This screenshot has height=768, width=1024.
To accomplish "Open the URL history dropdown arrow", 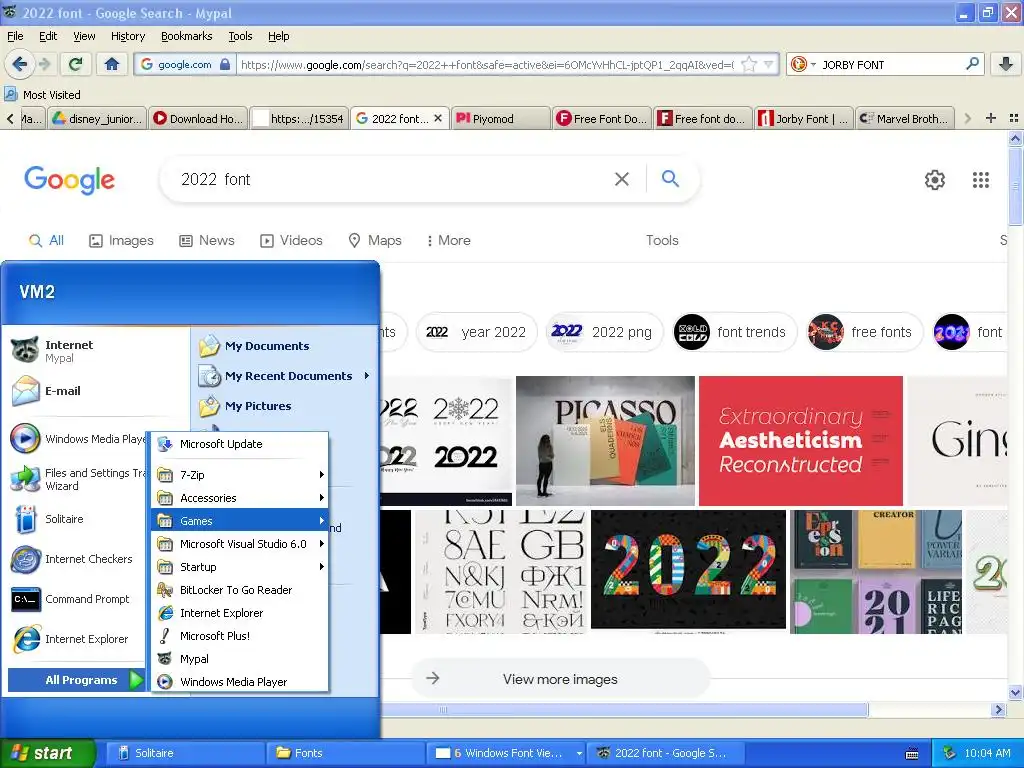I will pos(769,64).
